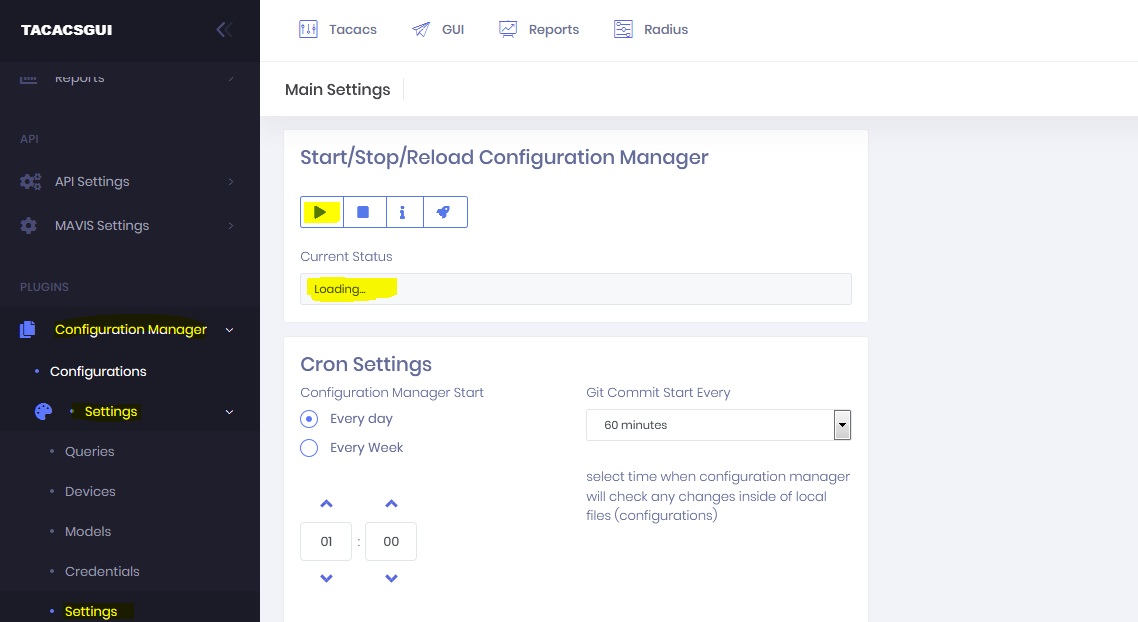Click the Reports chart icon
The image size is (1138, 622).
pos(508,29)
